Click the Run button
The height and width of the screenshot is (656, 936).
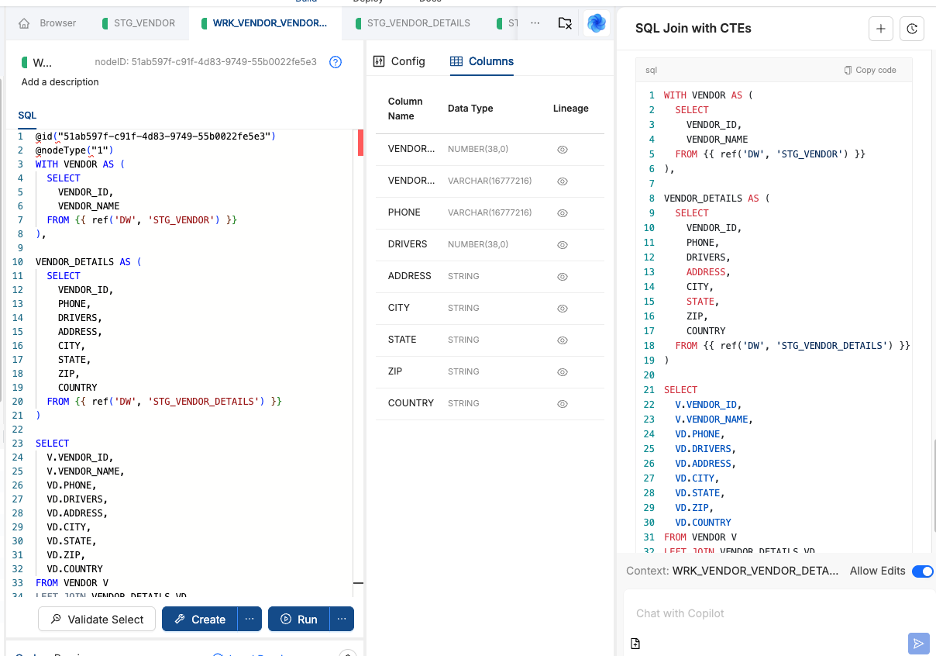tap(299, 619)
